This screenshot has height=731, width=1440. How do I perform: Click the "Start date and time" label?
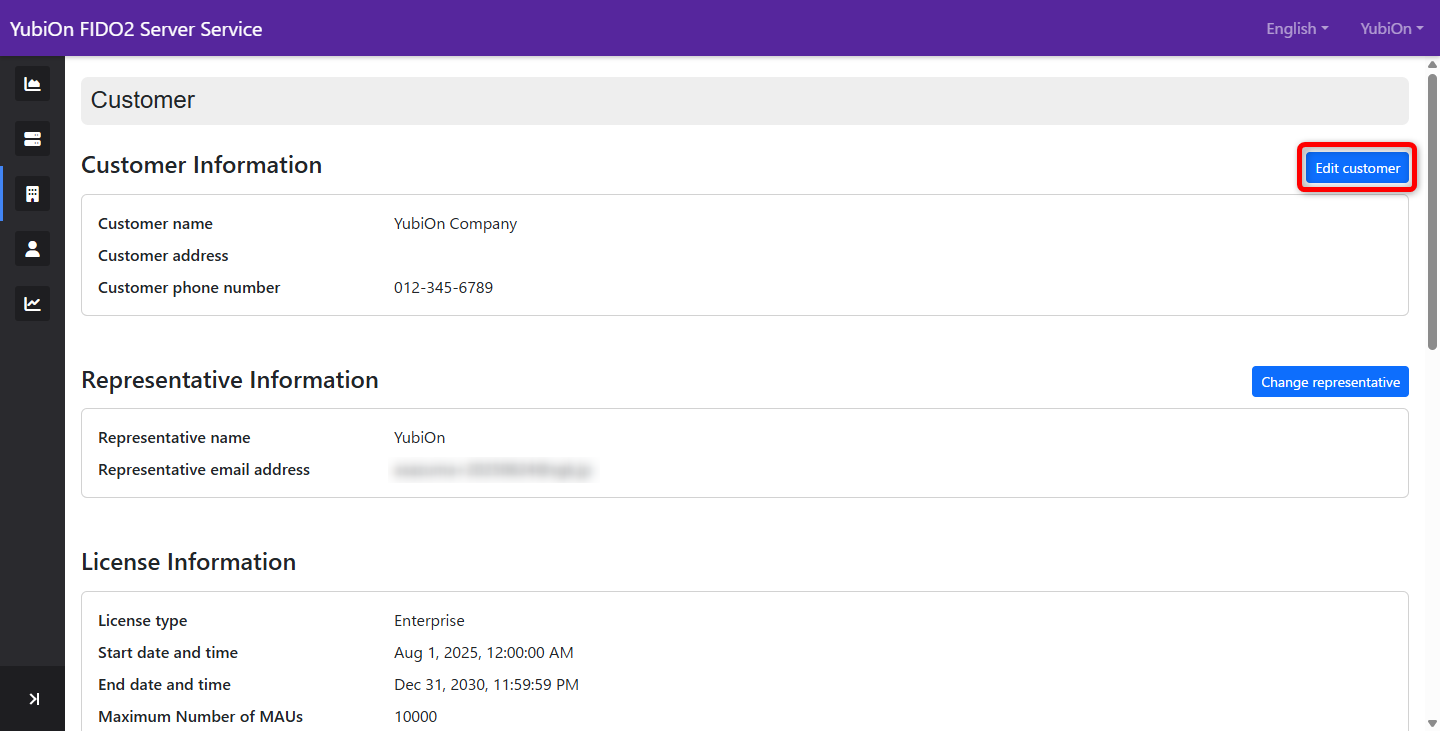coord(168,653)
